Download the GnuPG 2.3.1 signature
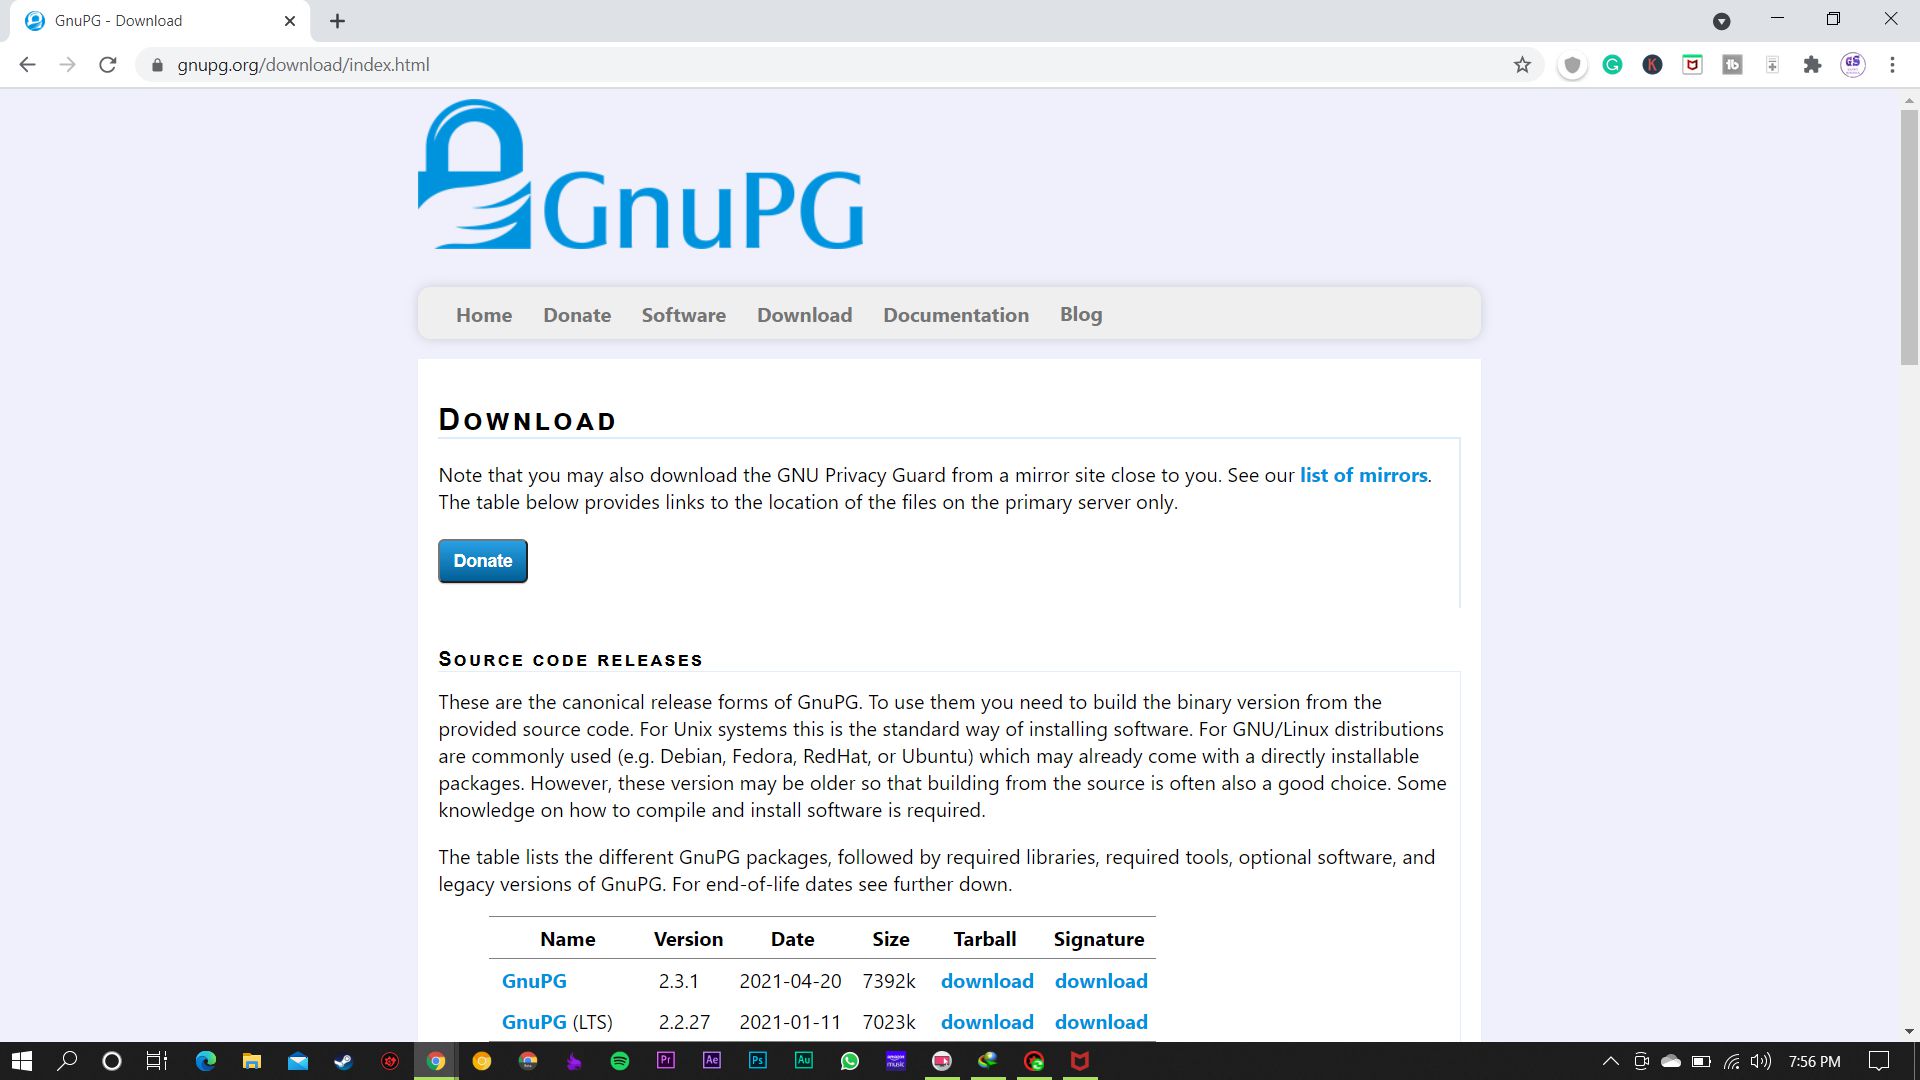Viewport: 1920px width, 1080px height. (1101, 981)
